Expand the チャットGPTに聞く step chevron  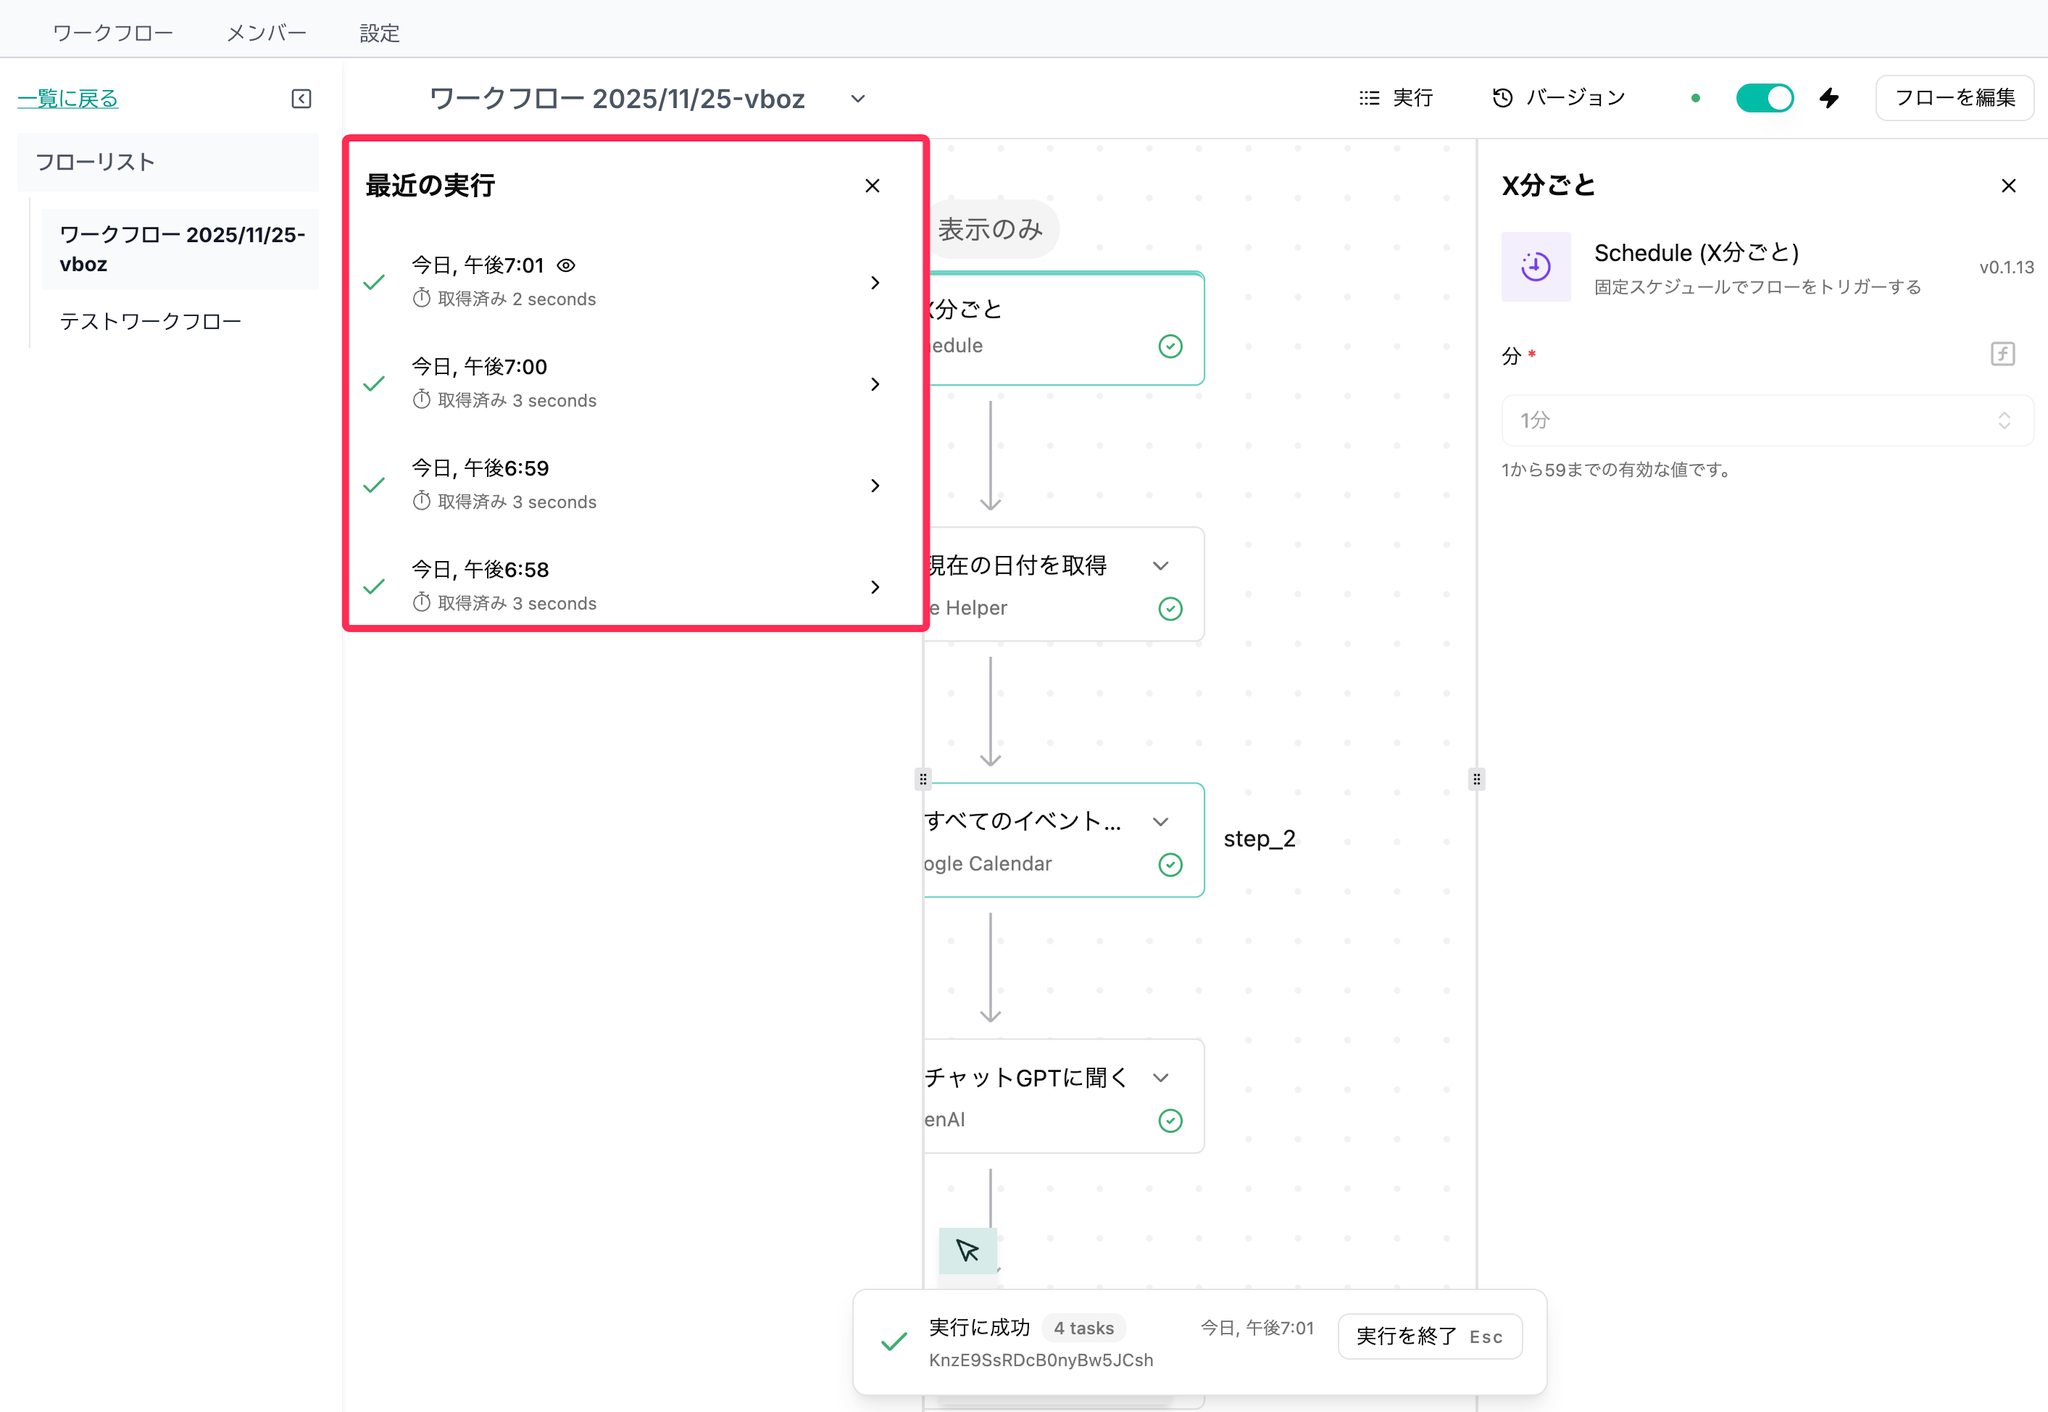[1160, 1077]
